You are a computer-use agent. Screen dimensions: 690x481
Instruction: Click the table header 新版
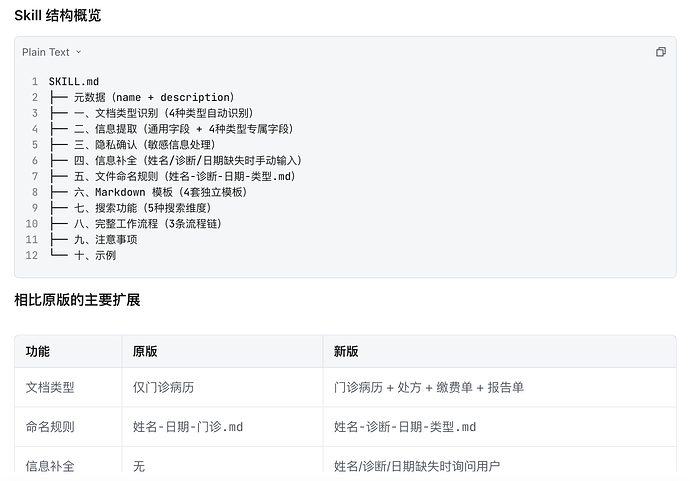tap(499, 351)
